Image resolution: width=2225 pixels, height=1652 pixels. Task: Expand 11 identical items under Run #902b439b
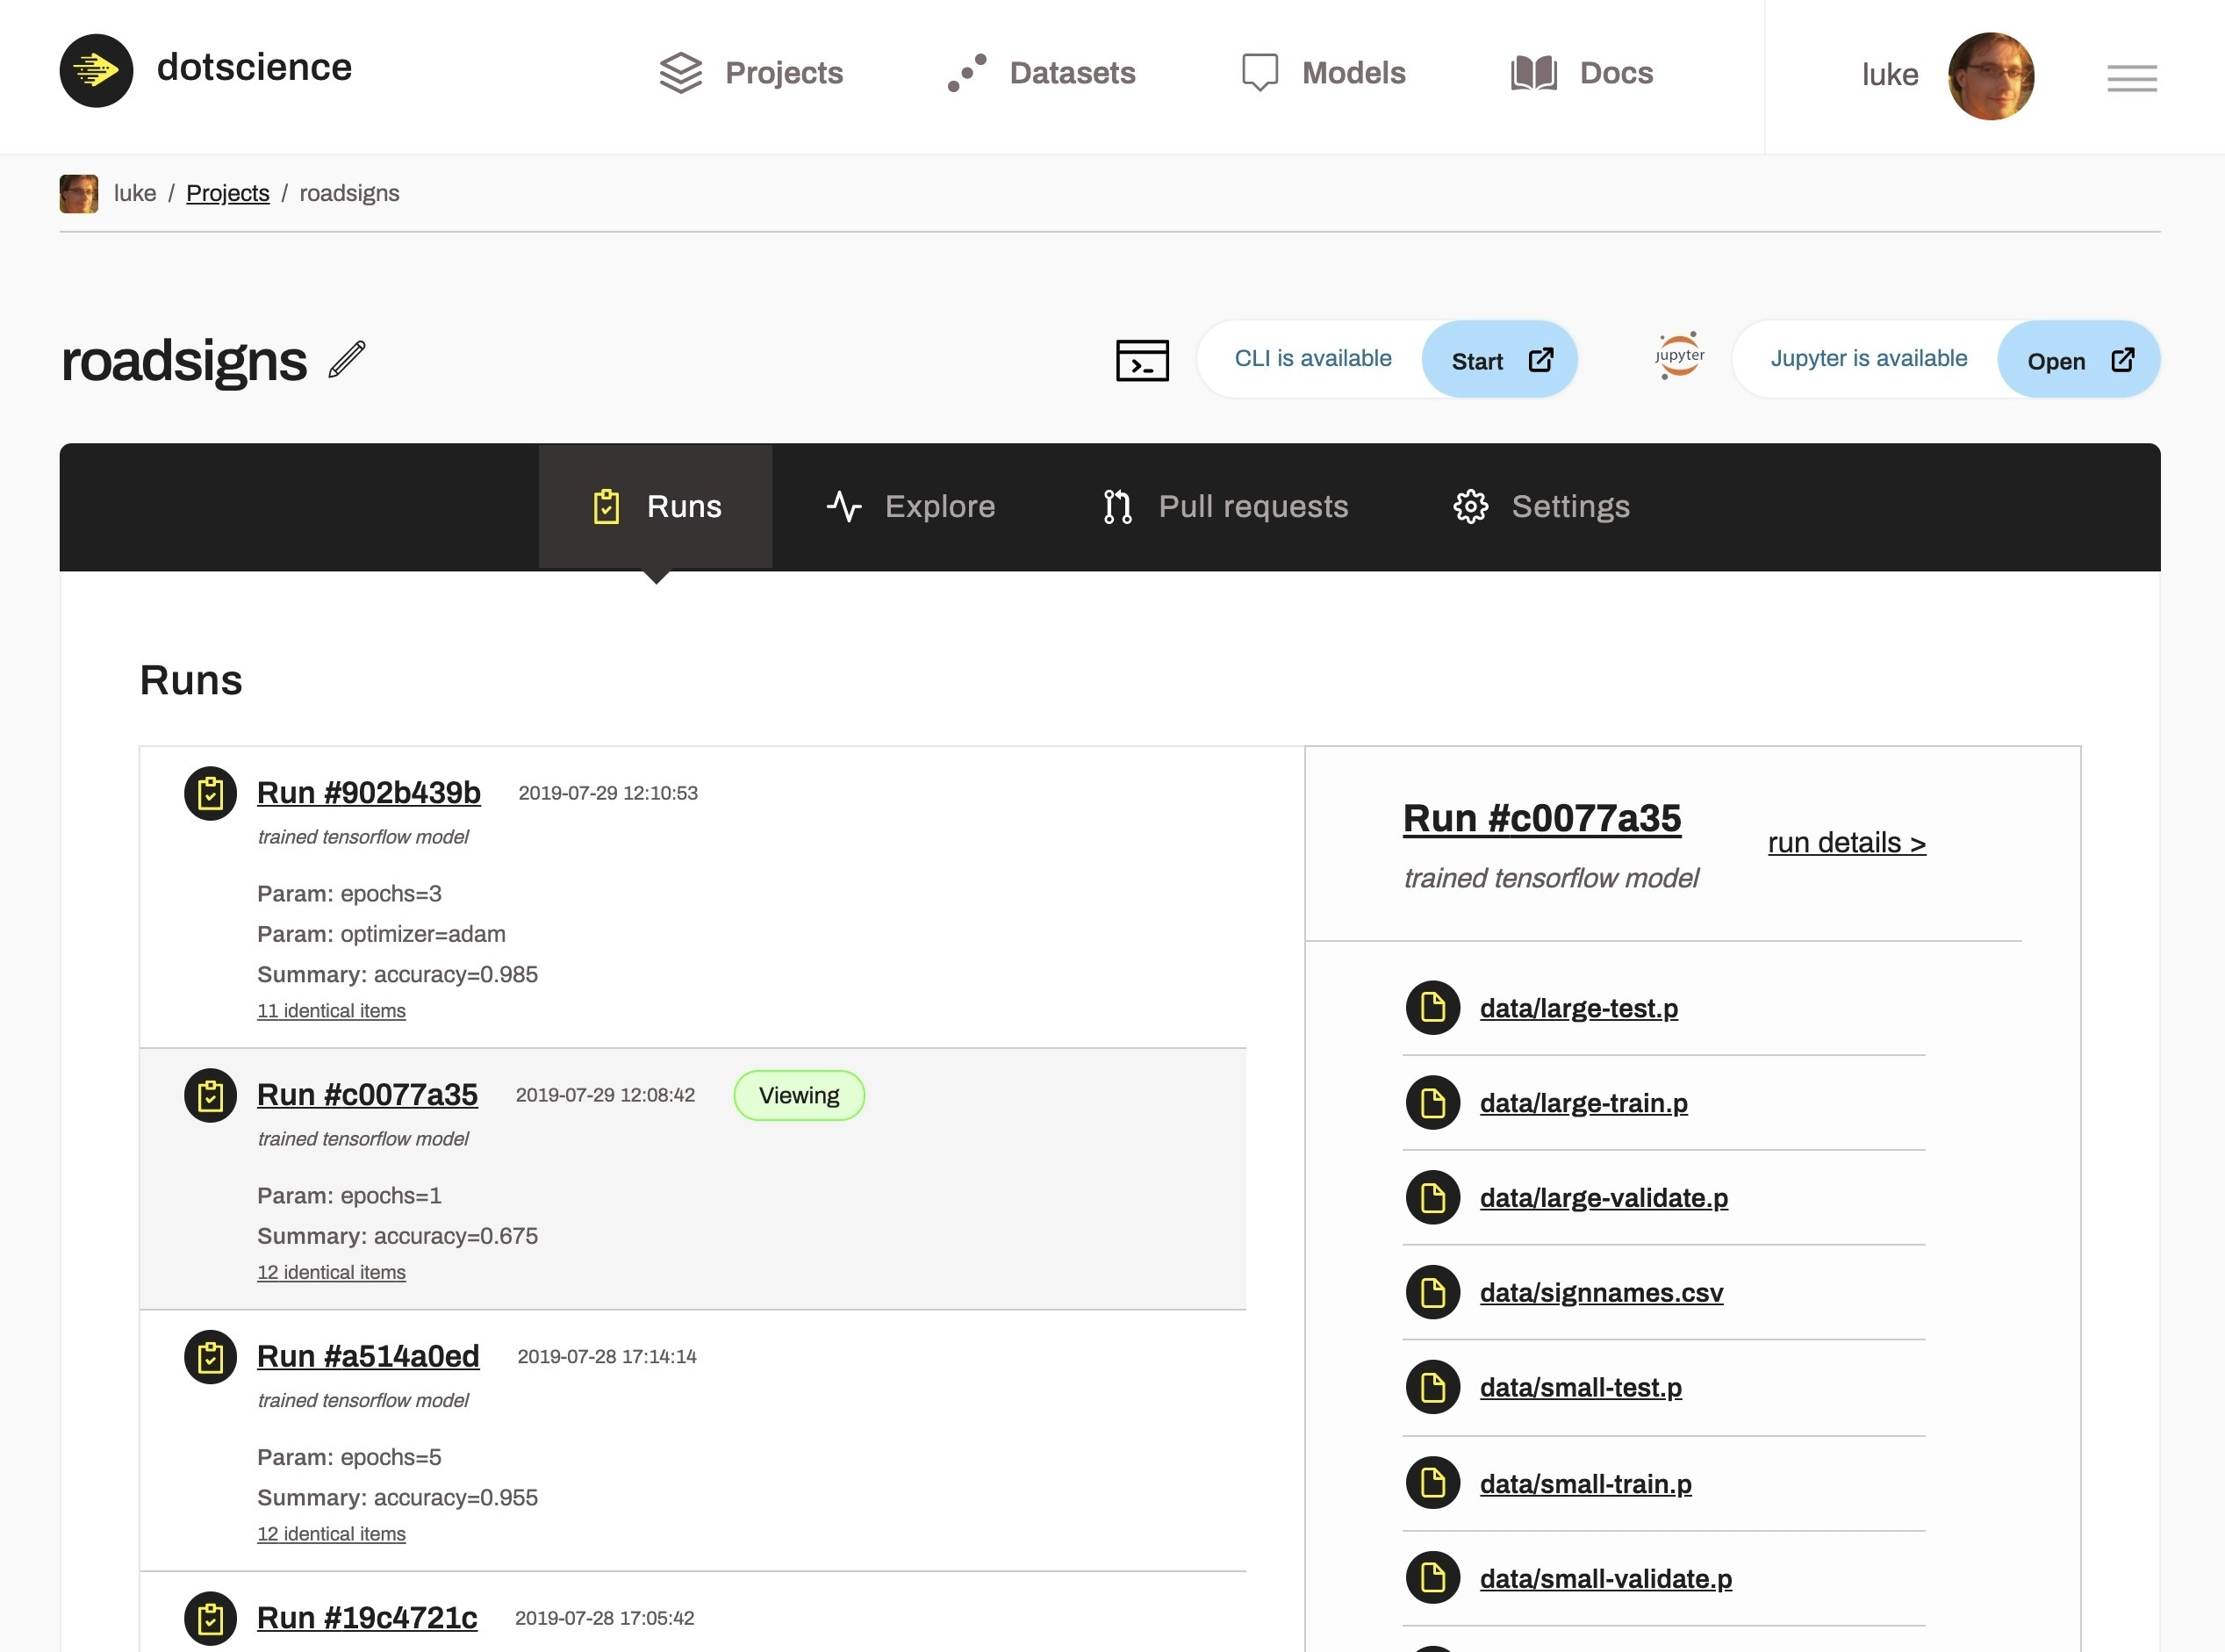[331, 1011]
